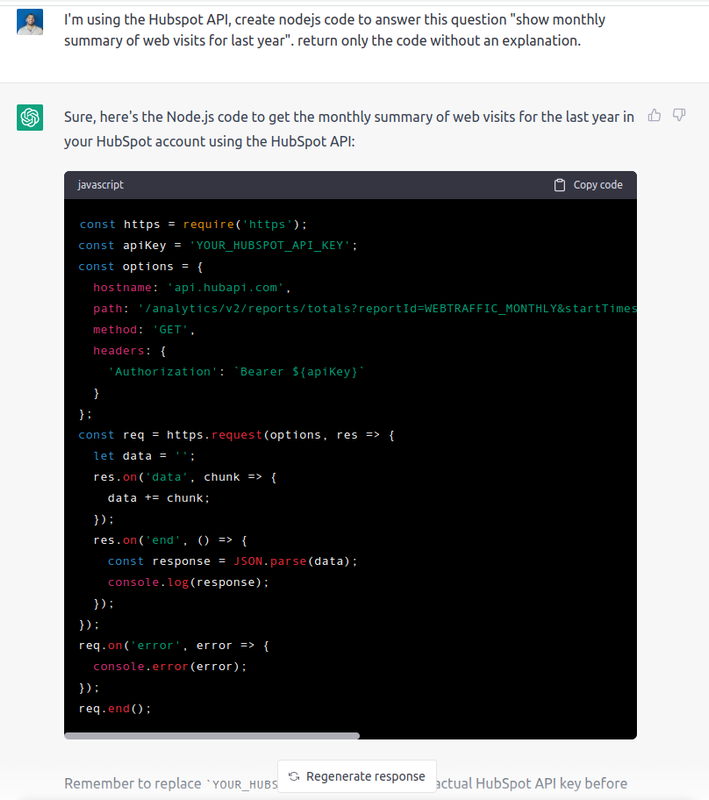Image resolution: width=709 pixels, height=800 pixels.
Task: Click the user profile avatar
Action: (30, 21)
